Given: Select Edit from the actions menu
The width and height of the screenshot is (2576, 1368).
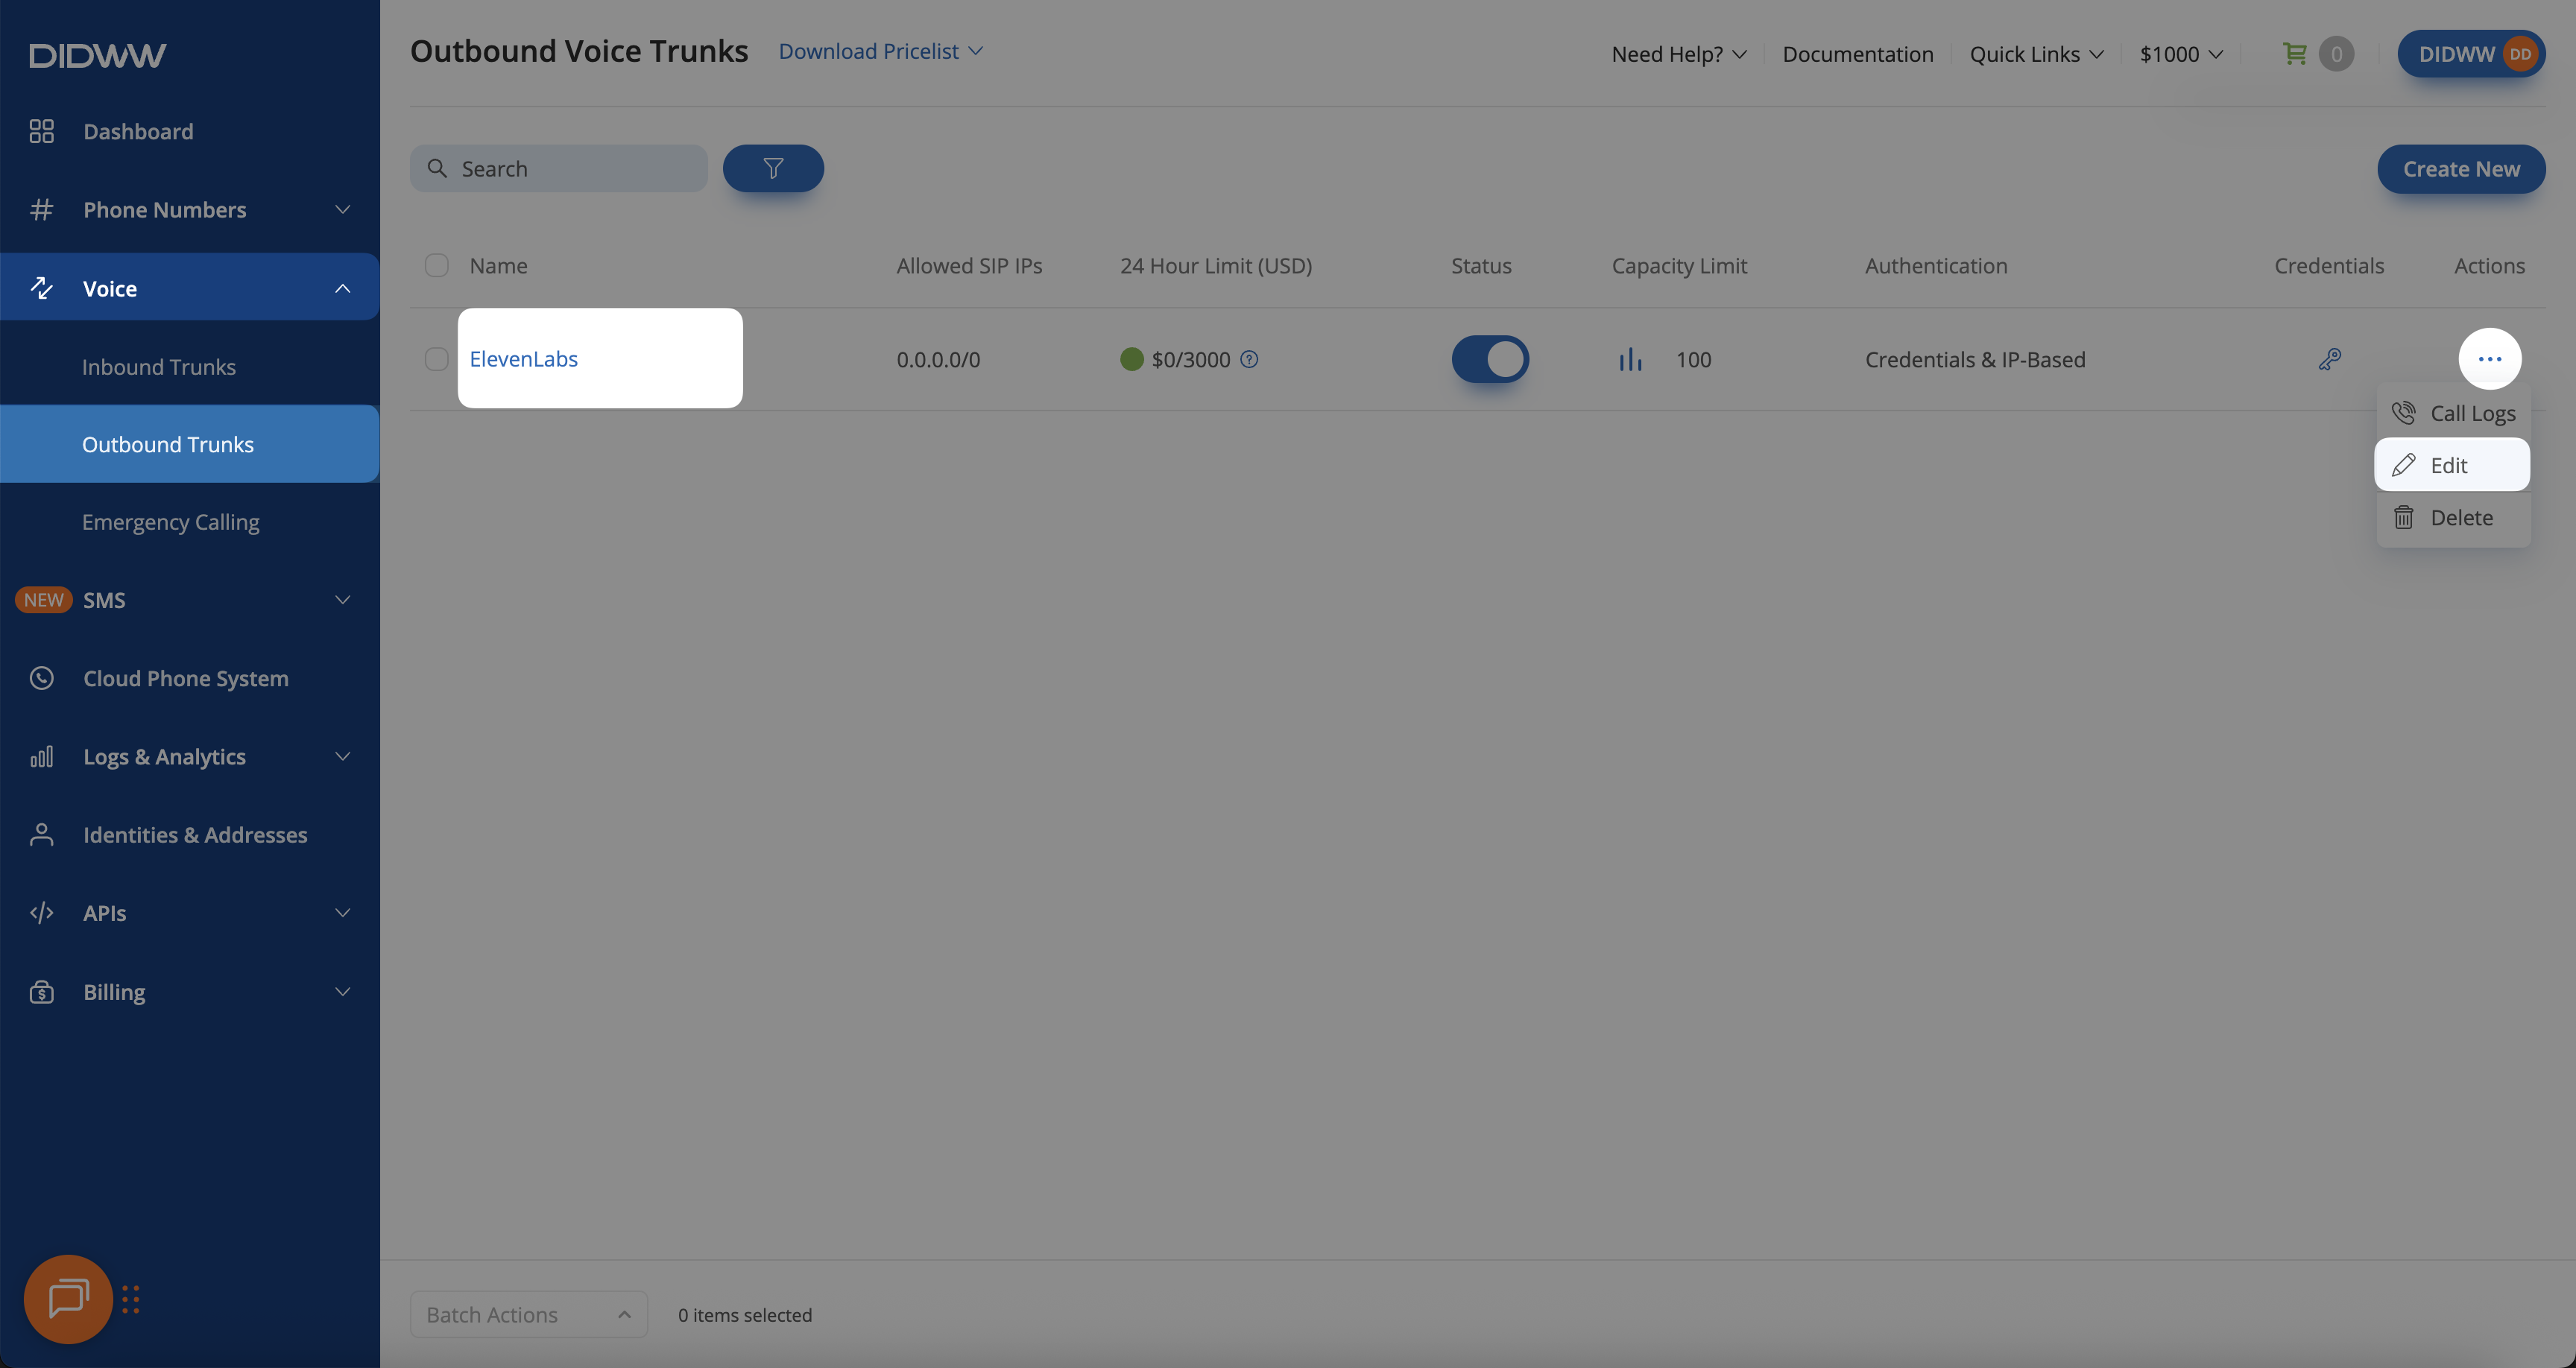Looking at the screenshot, I should pyautogui.click(x=2450, y=465).
